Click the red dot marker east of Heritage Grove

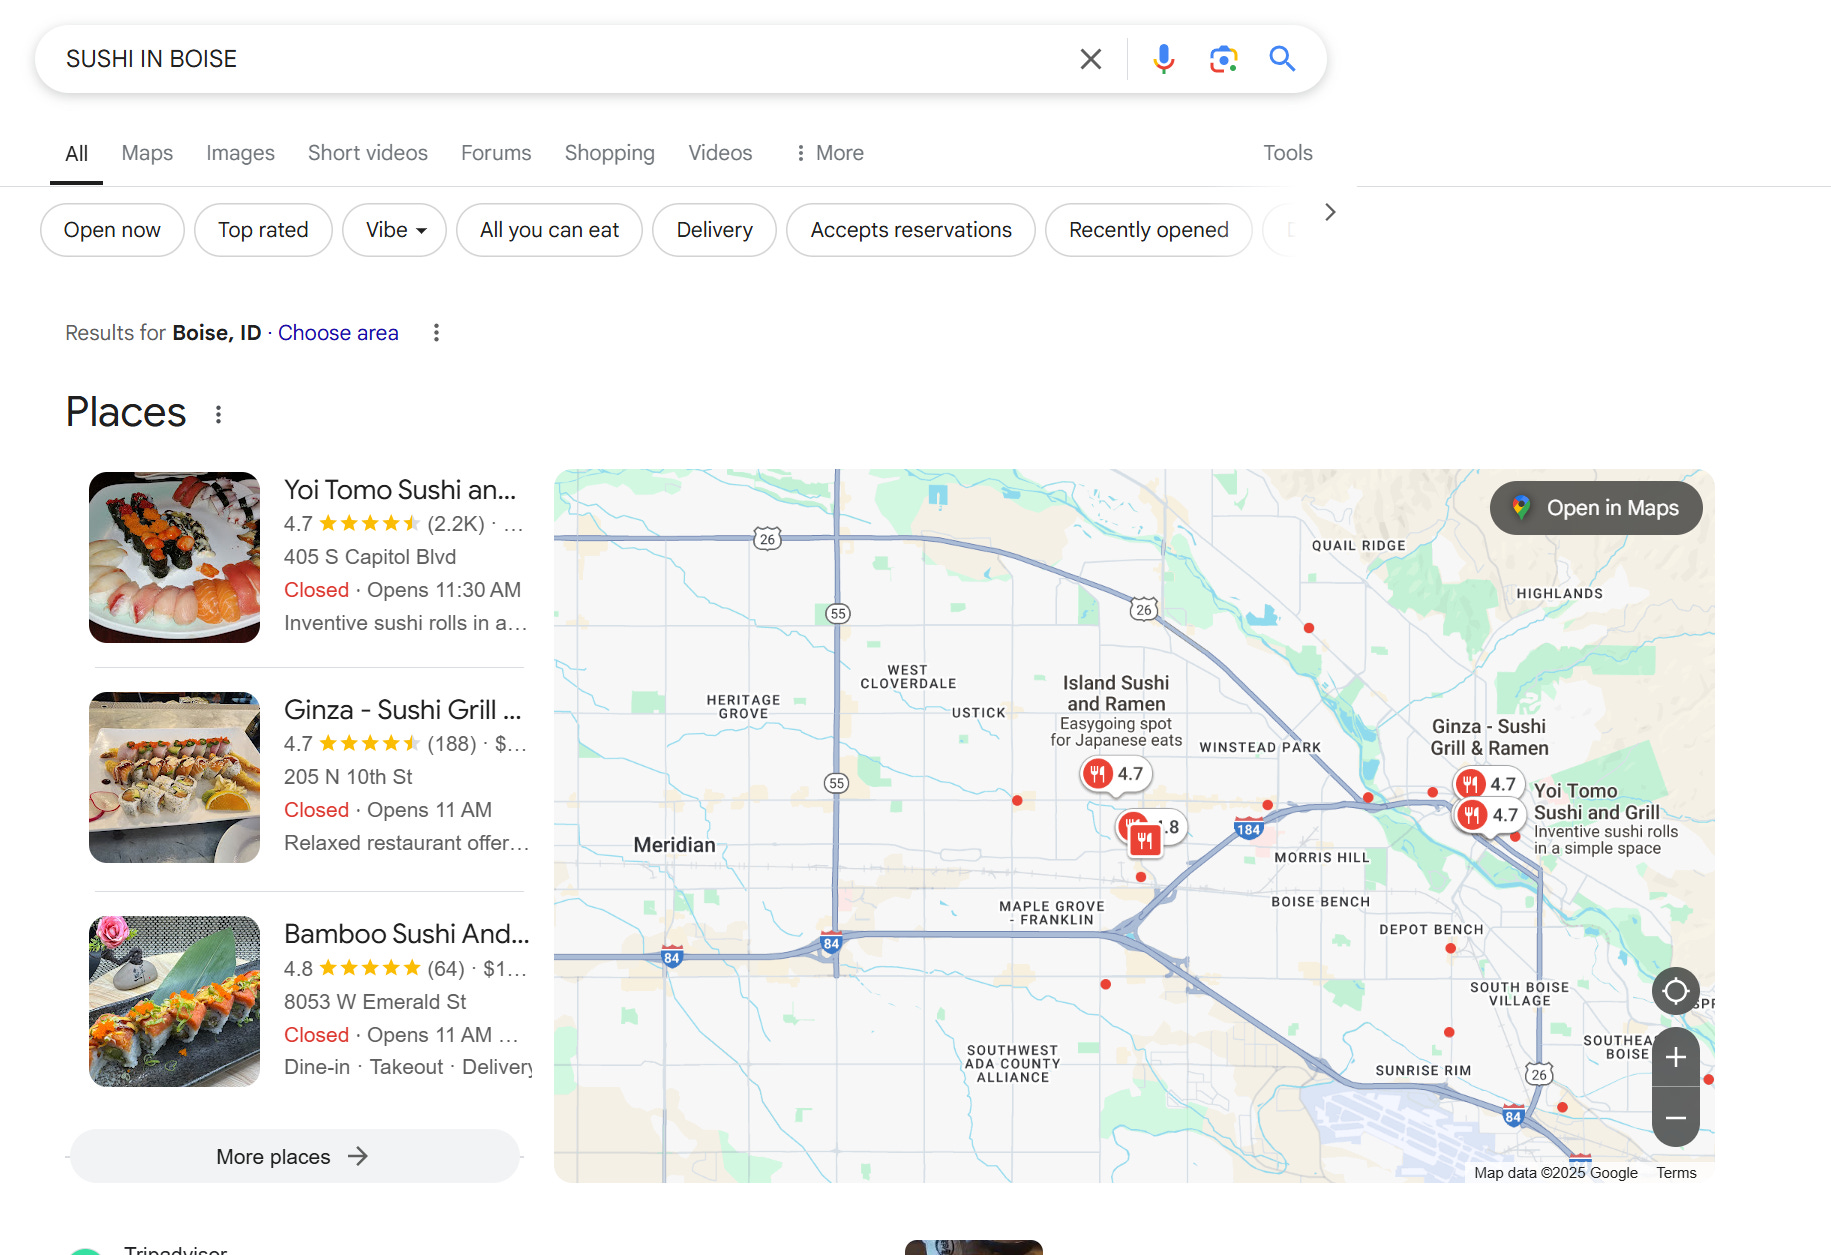1017,800
